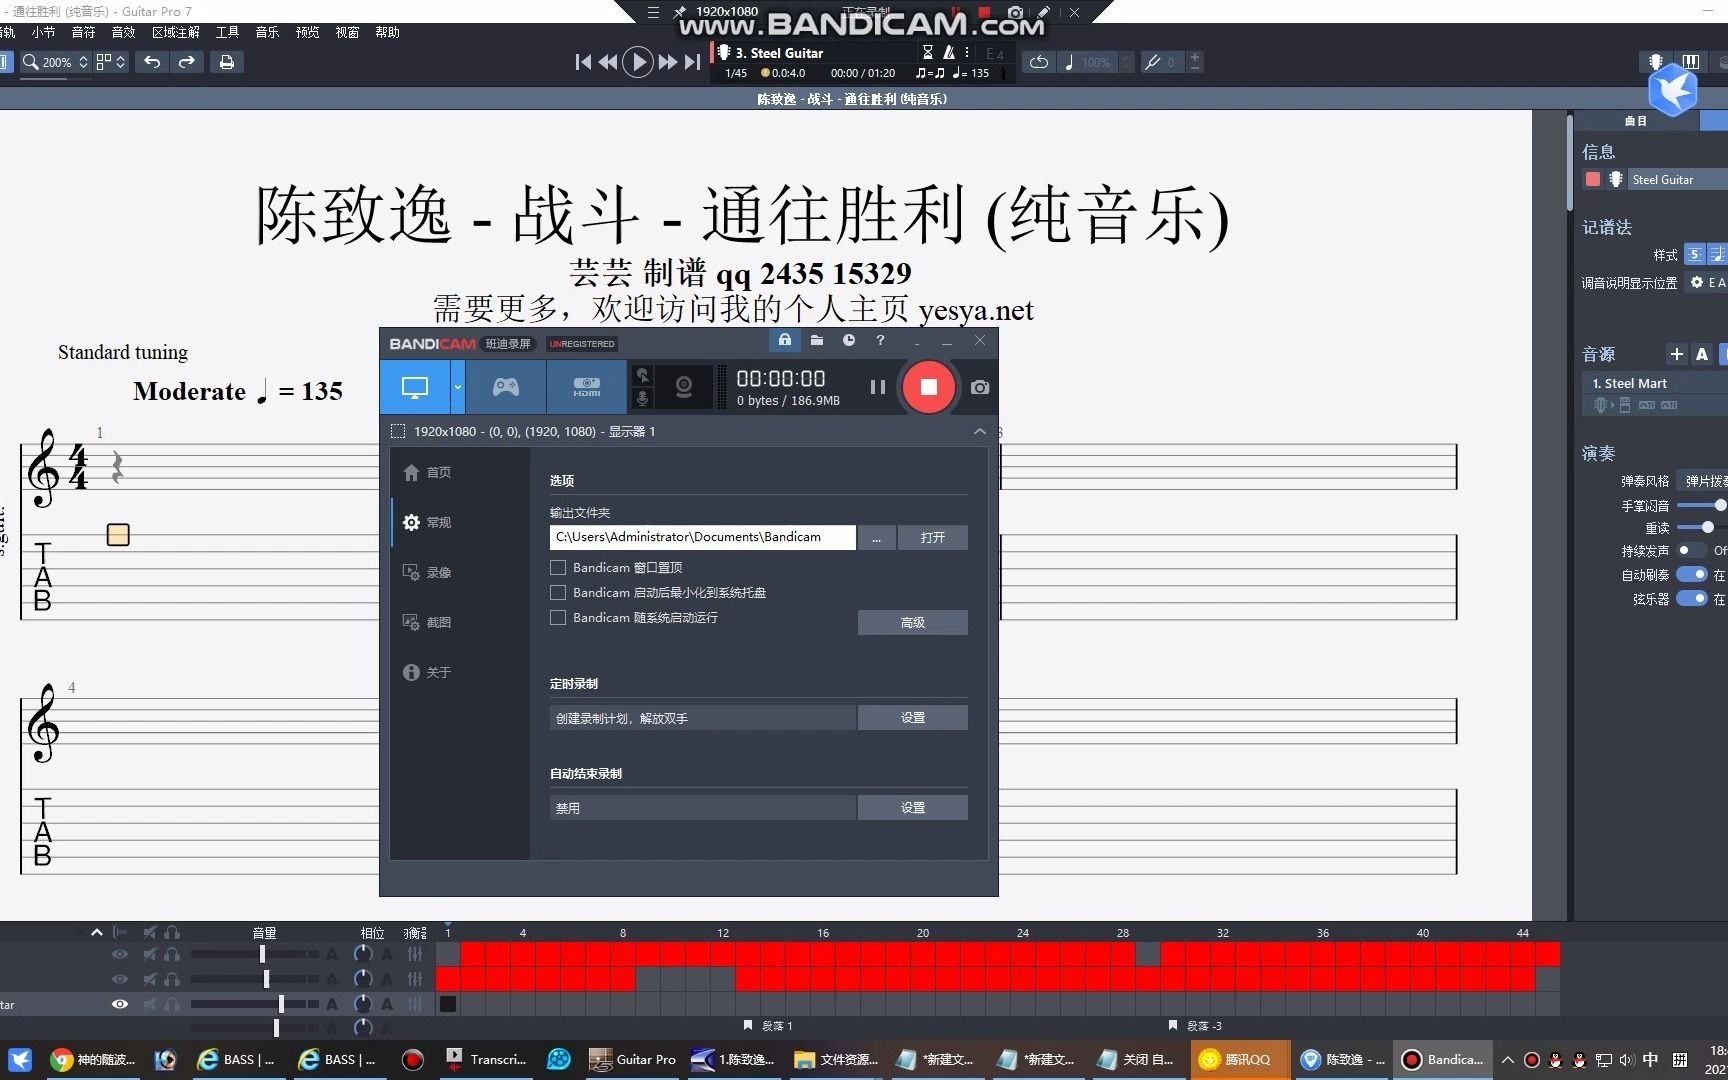Click the 高级 advanced button

[912, 622]
